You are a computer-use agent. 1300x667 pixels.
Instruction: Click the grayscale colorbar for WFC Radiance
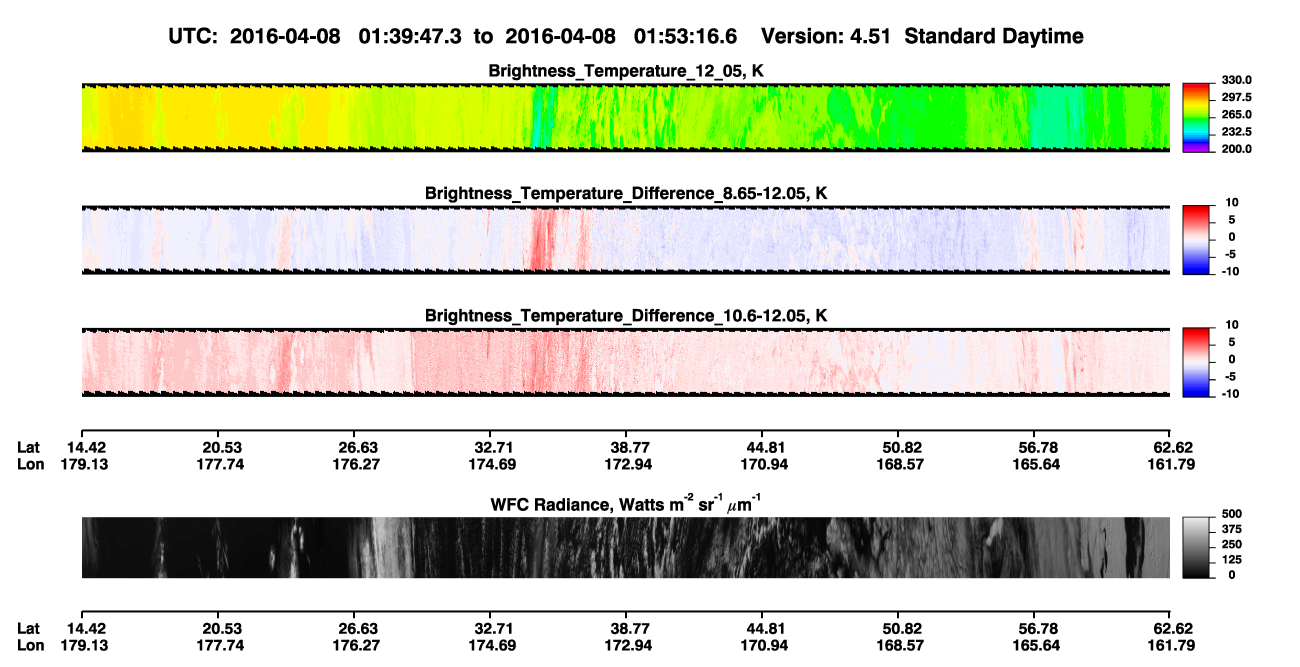(x=1196, y=546)
